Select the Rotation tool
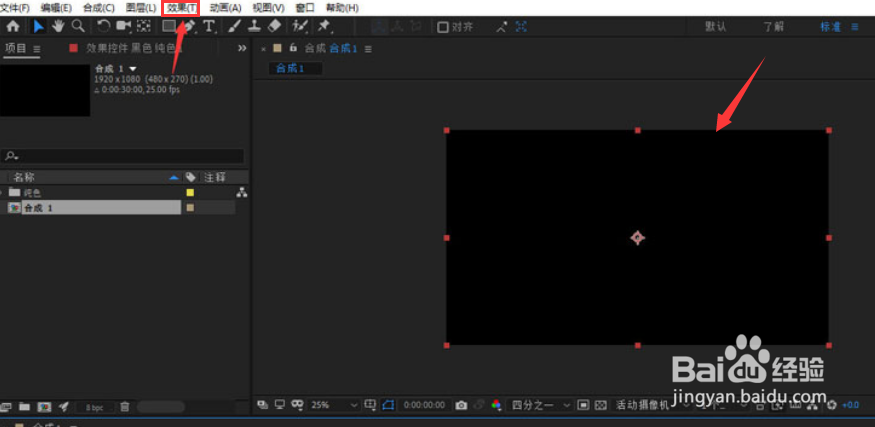This screenshot has height=427, width=875. click(x=104, y=26)
